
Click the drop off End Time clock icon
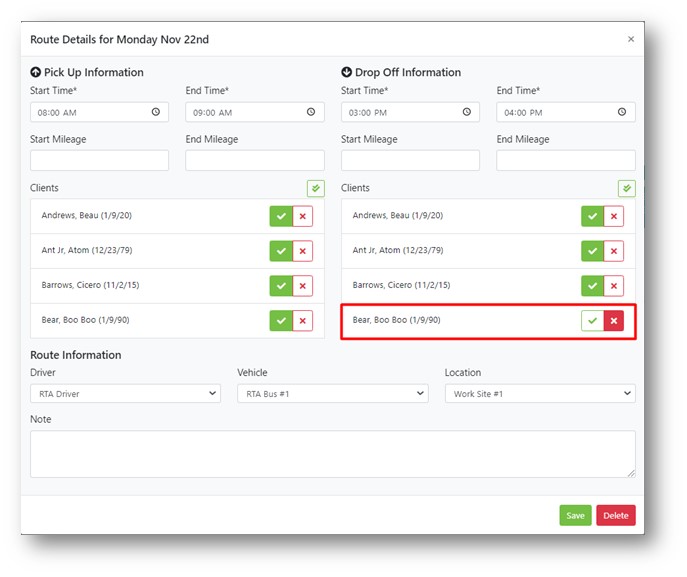(x=623, y=112)
